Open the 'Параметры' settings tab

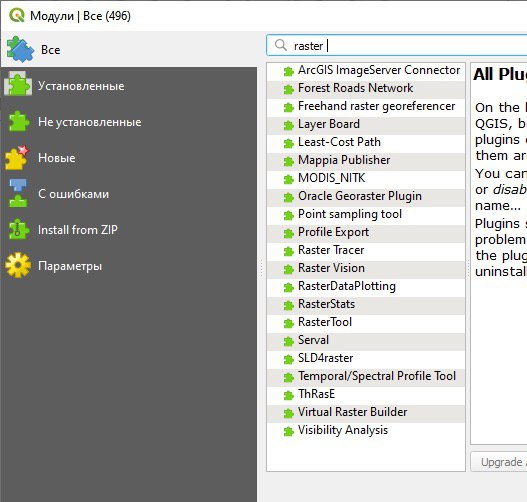coord(129,265)
